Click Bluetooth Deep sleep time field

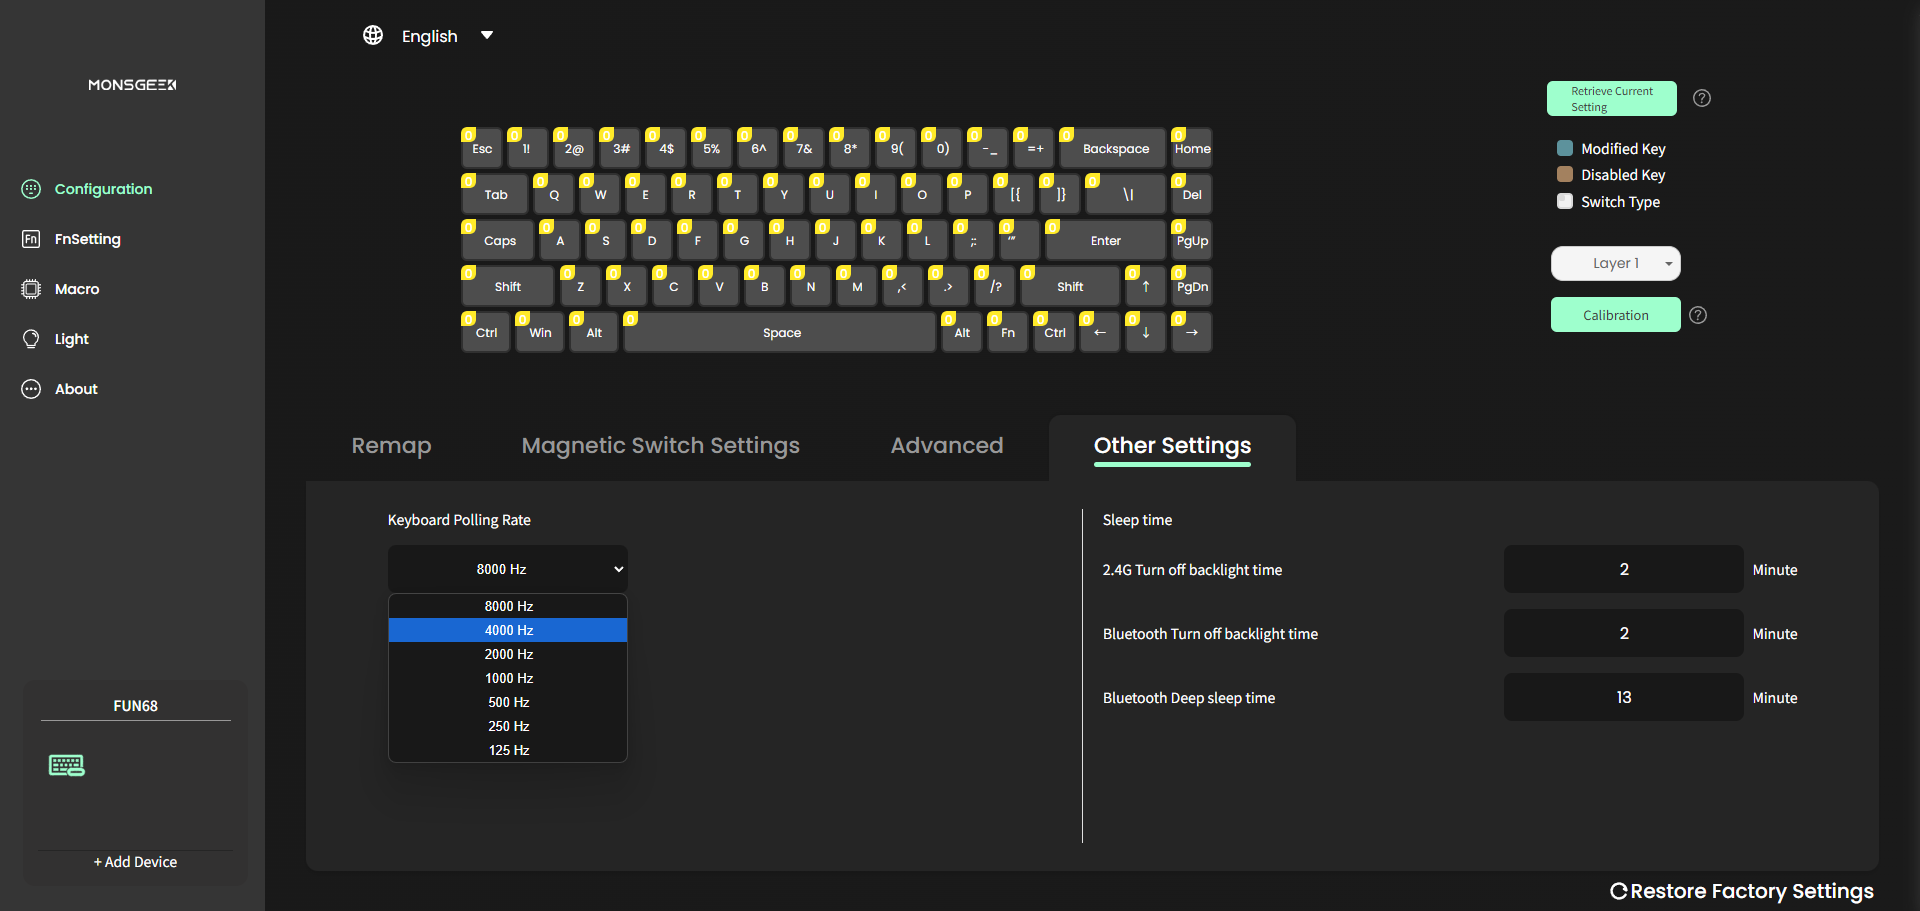coord(1623,697)
